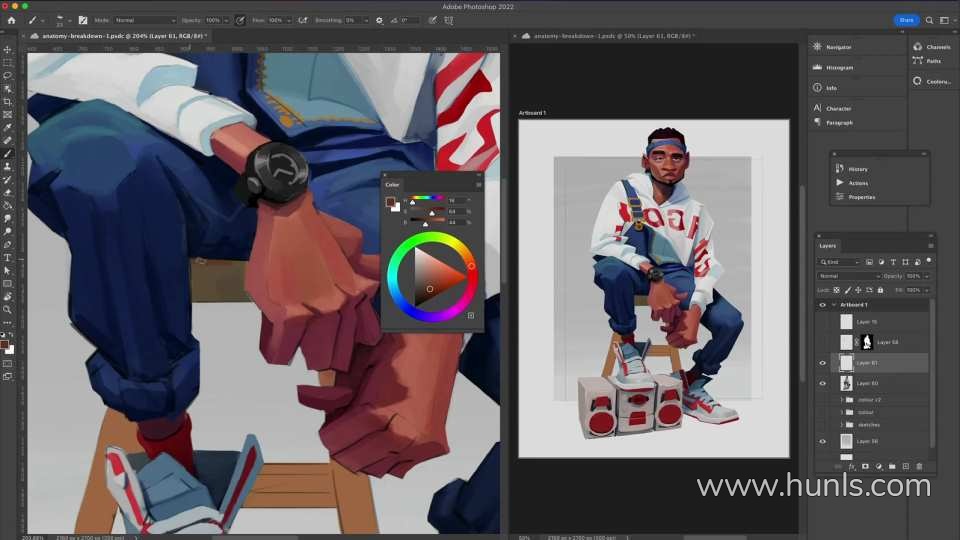The width and height of the screenshot is (960, 540).
Task: Select the Type tool
Action: click(x=7, y=258)
